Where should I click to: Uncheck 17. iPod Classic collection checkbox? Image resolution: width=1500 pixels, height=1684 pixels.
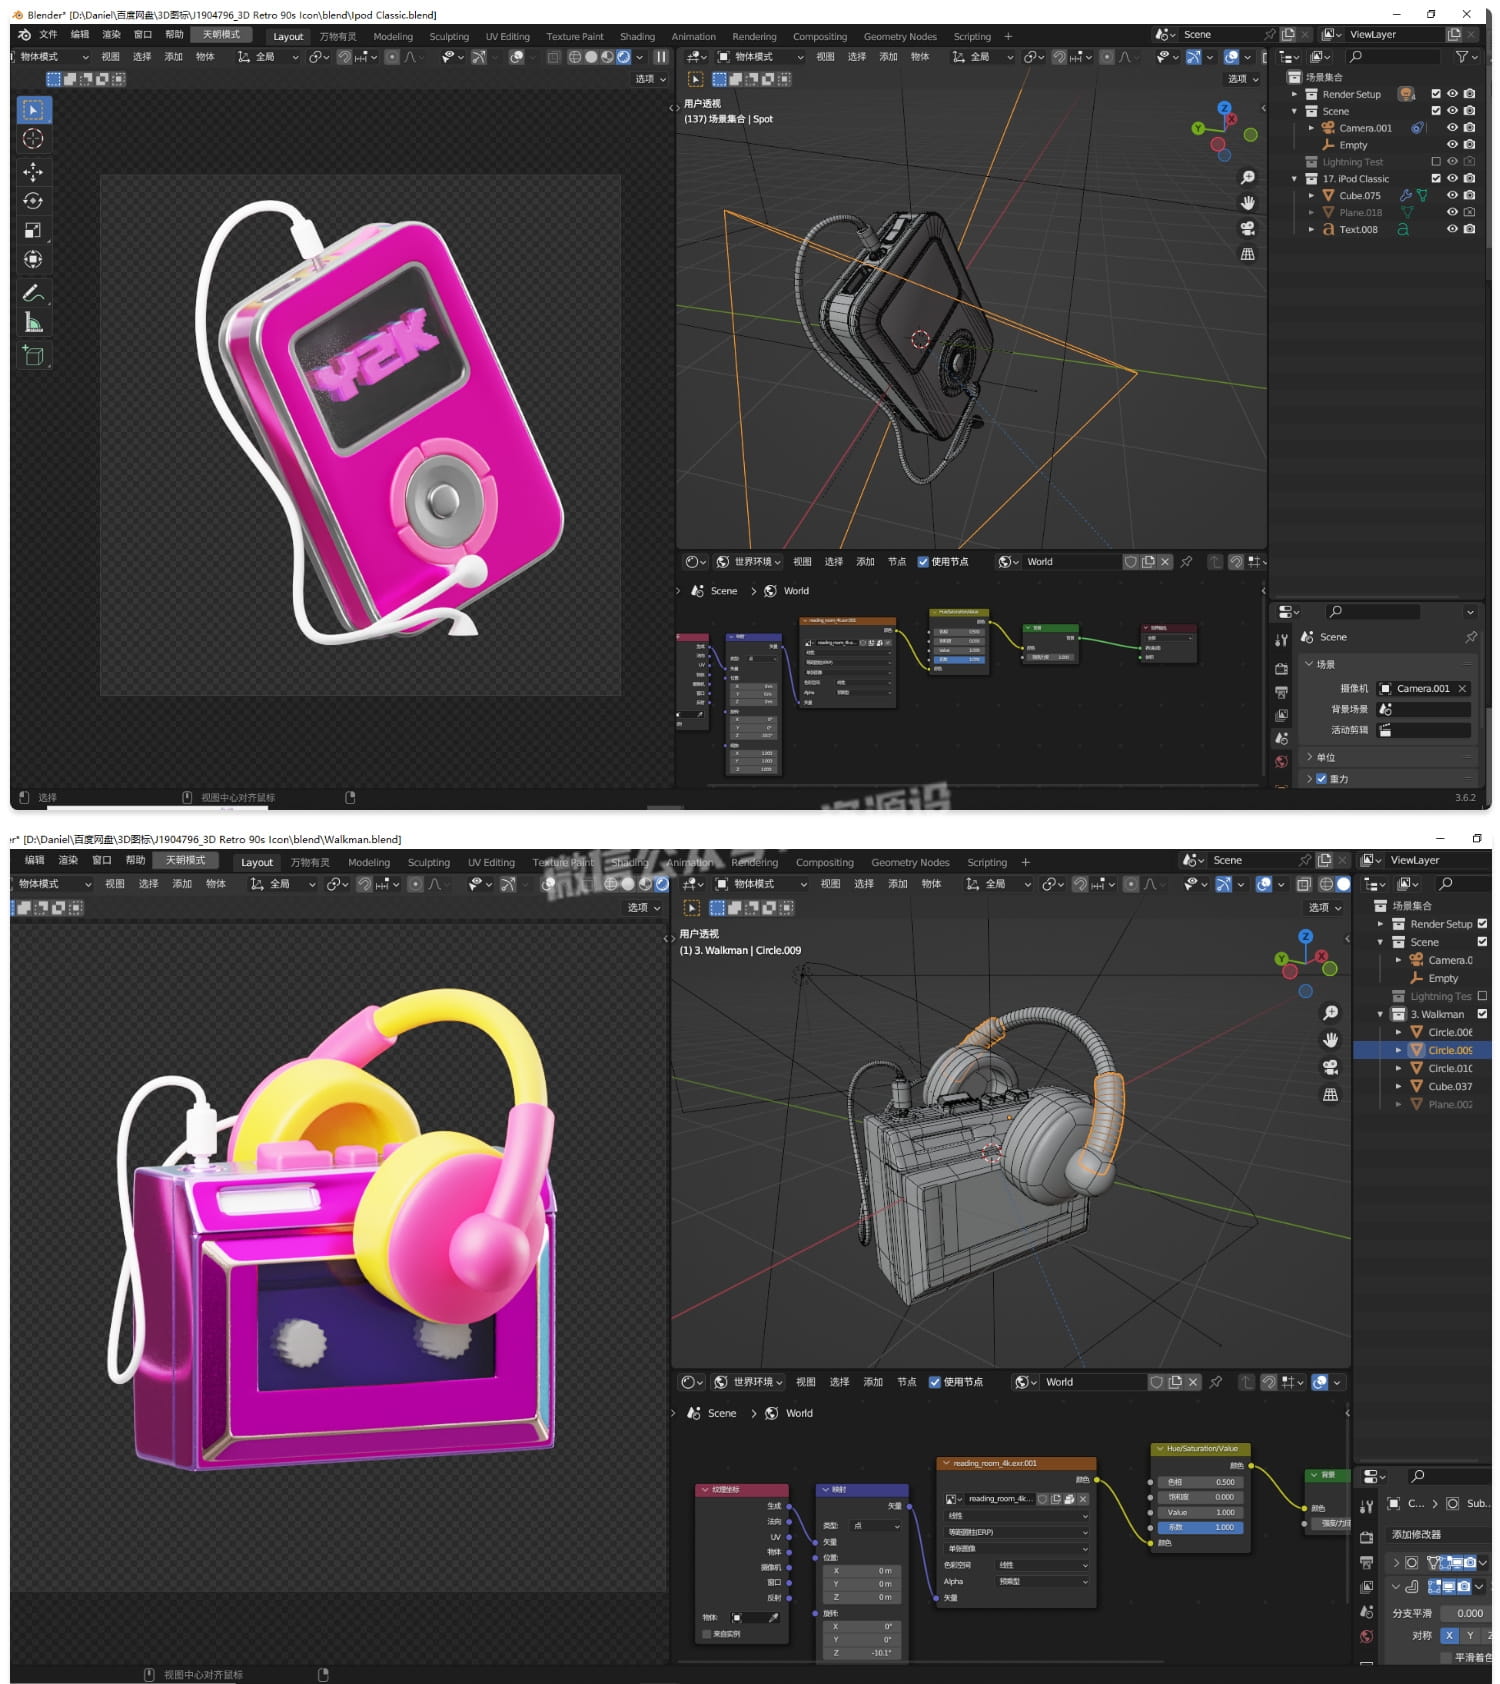point(1436,179)
